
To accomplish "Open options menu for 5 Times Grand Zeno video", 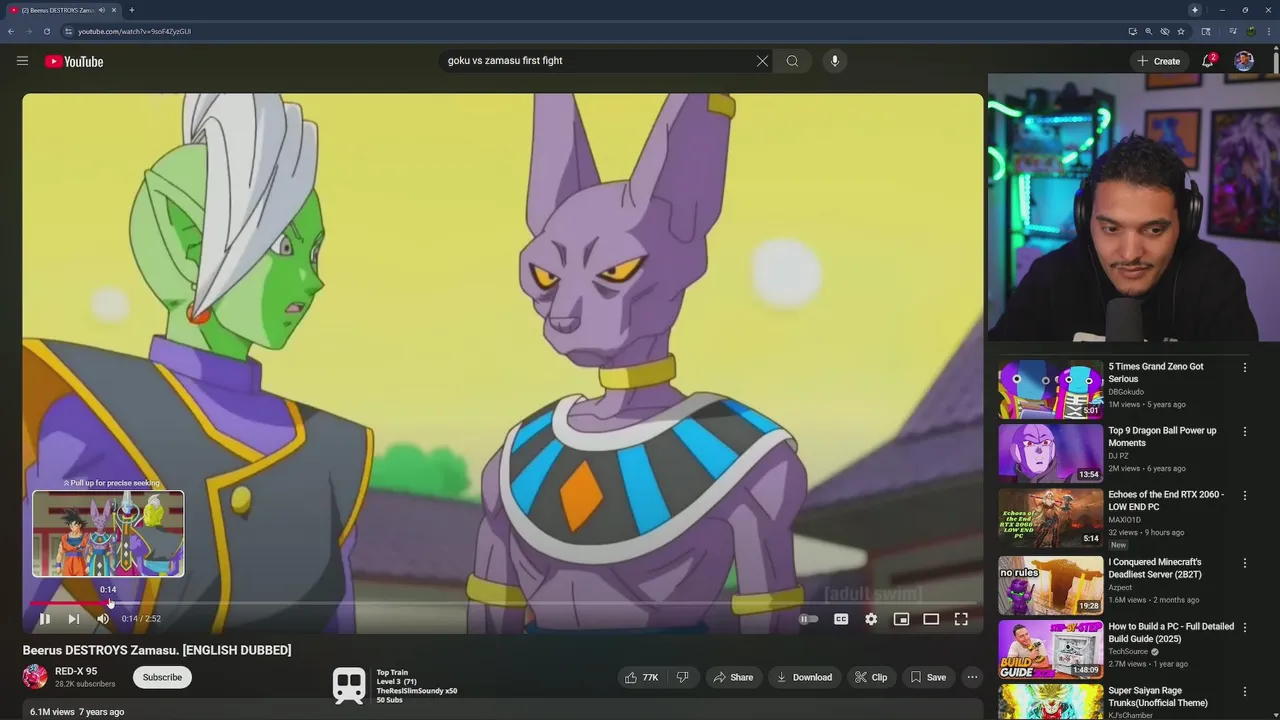I will click(x=1245, y=368).
